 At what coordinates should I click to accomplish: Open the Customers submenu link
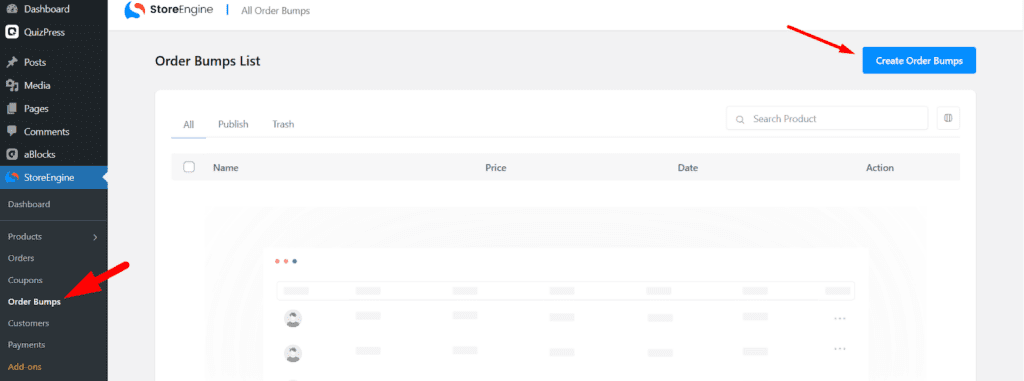coord(28,323)
